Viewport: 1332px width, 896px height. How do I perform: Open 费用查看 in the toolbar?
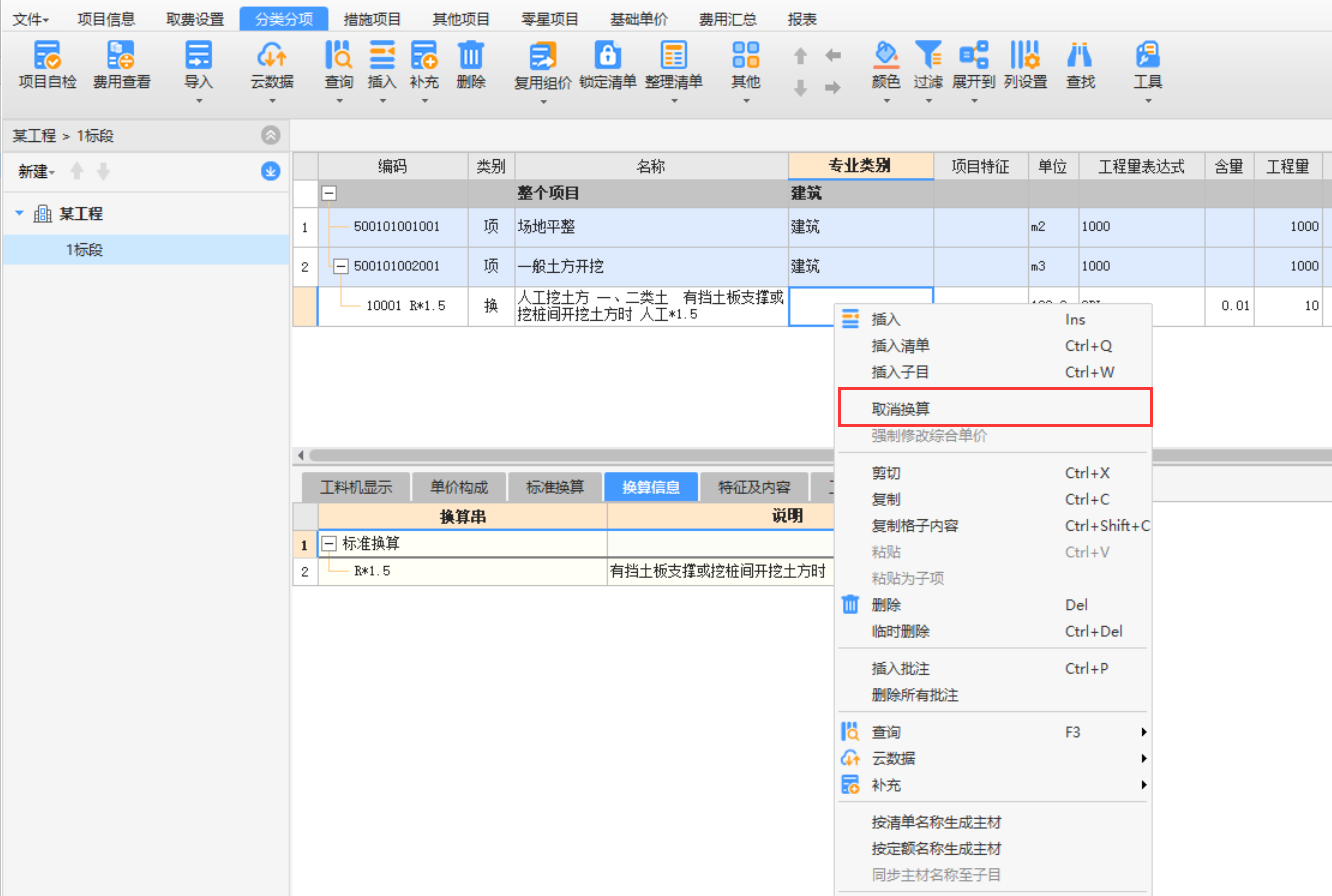click(121, 55)
